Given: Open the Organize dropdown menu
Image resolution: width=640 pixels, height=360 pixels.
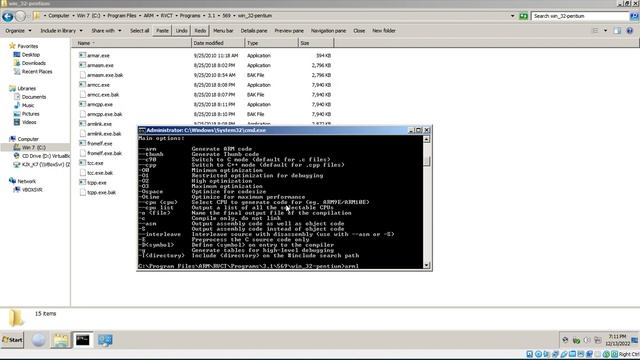Looking at the screenshot, I should pyautogui.click(x=18, y=31).
